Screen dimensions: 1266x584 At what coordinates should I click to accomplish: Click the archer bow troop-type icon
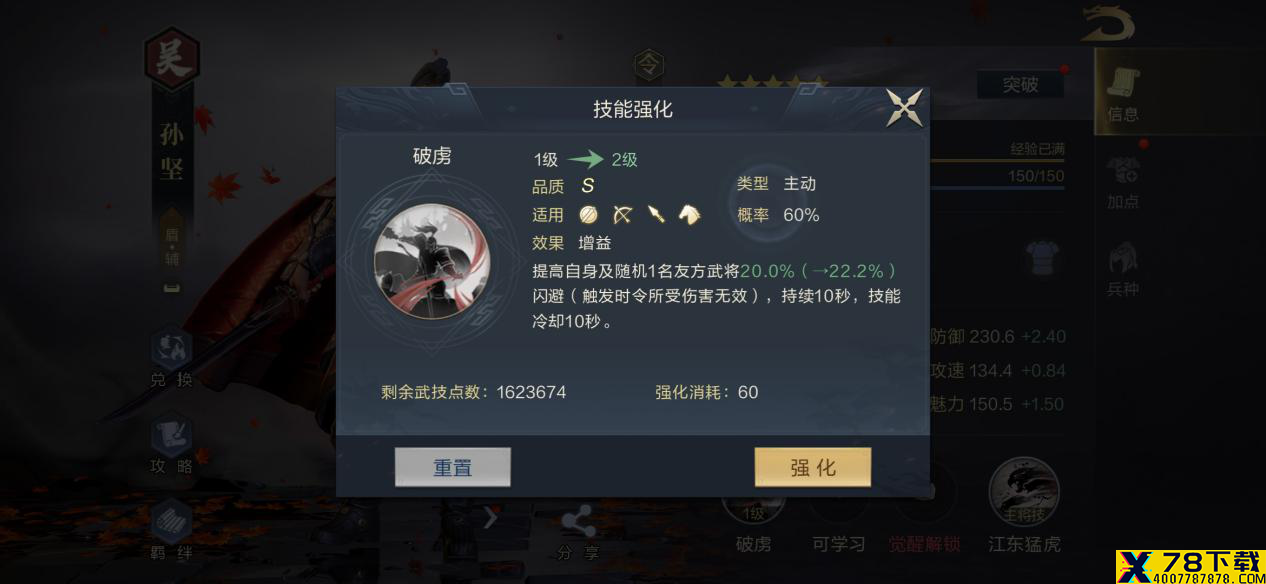click(x=622, y=214)
